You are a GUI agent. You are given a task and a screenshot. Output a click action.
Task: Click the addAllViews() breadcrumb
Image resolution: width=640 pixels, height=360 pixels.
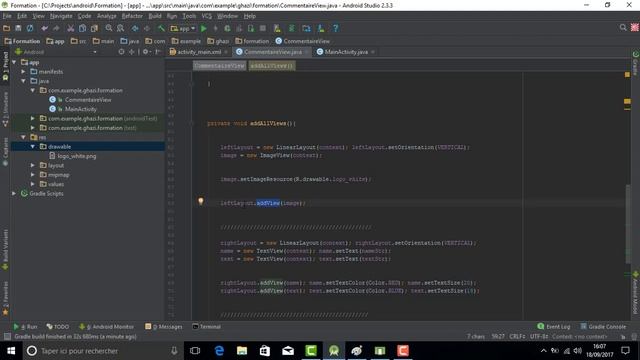coord(272,66)
